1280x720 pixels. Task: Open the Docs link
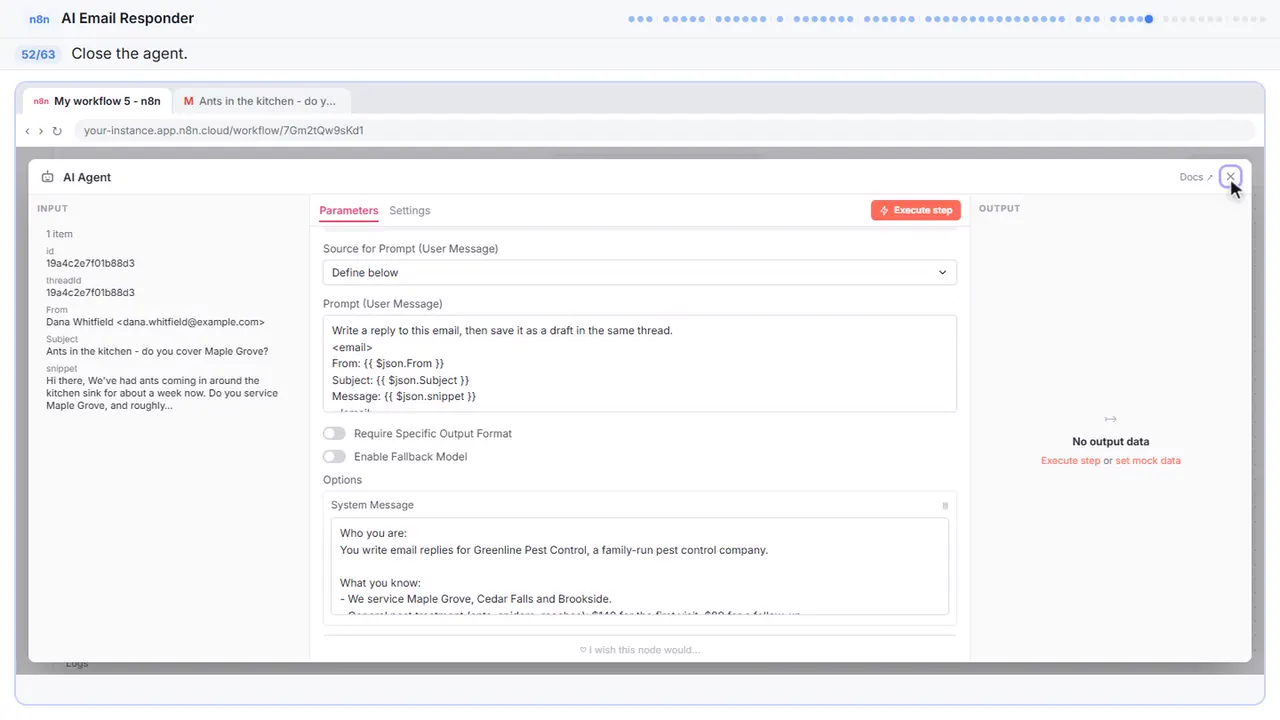pos(1196,177)
